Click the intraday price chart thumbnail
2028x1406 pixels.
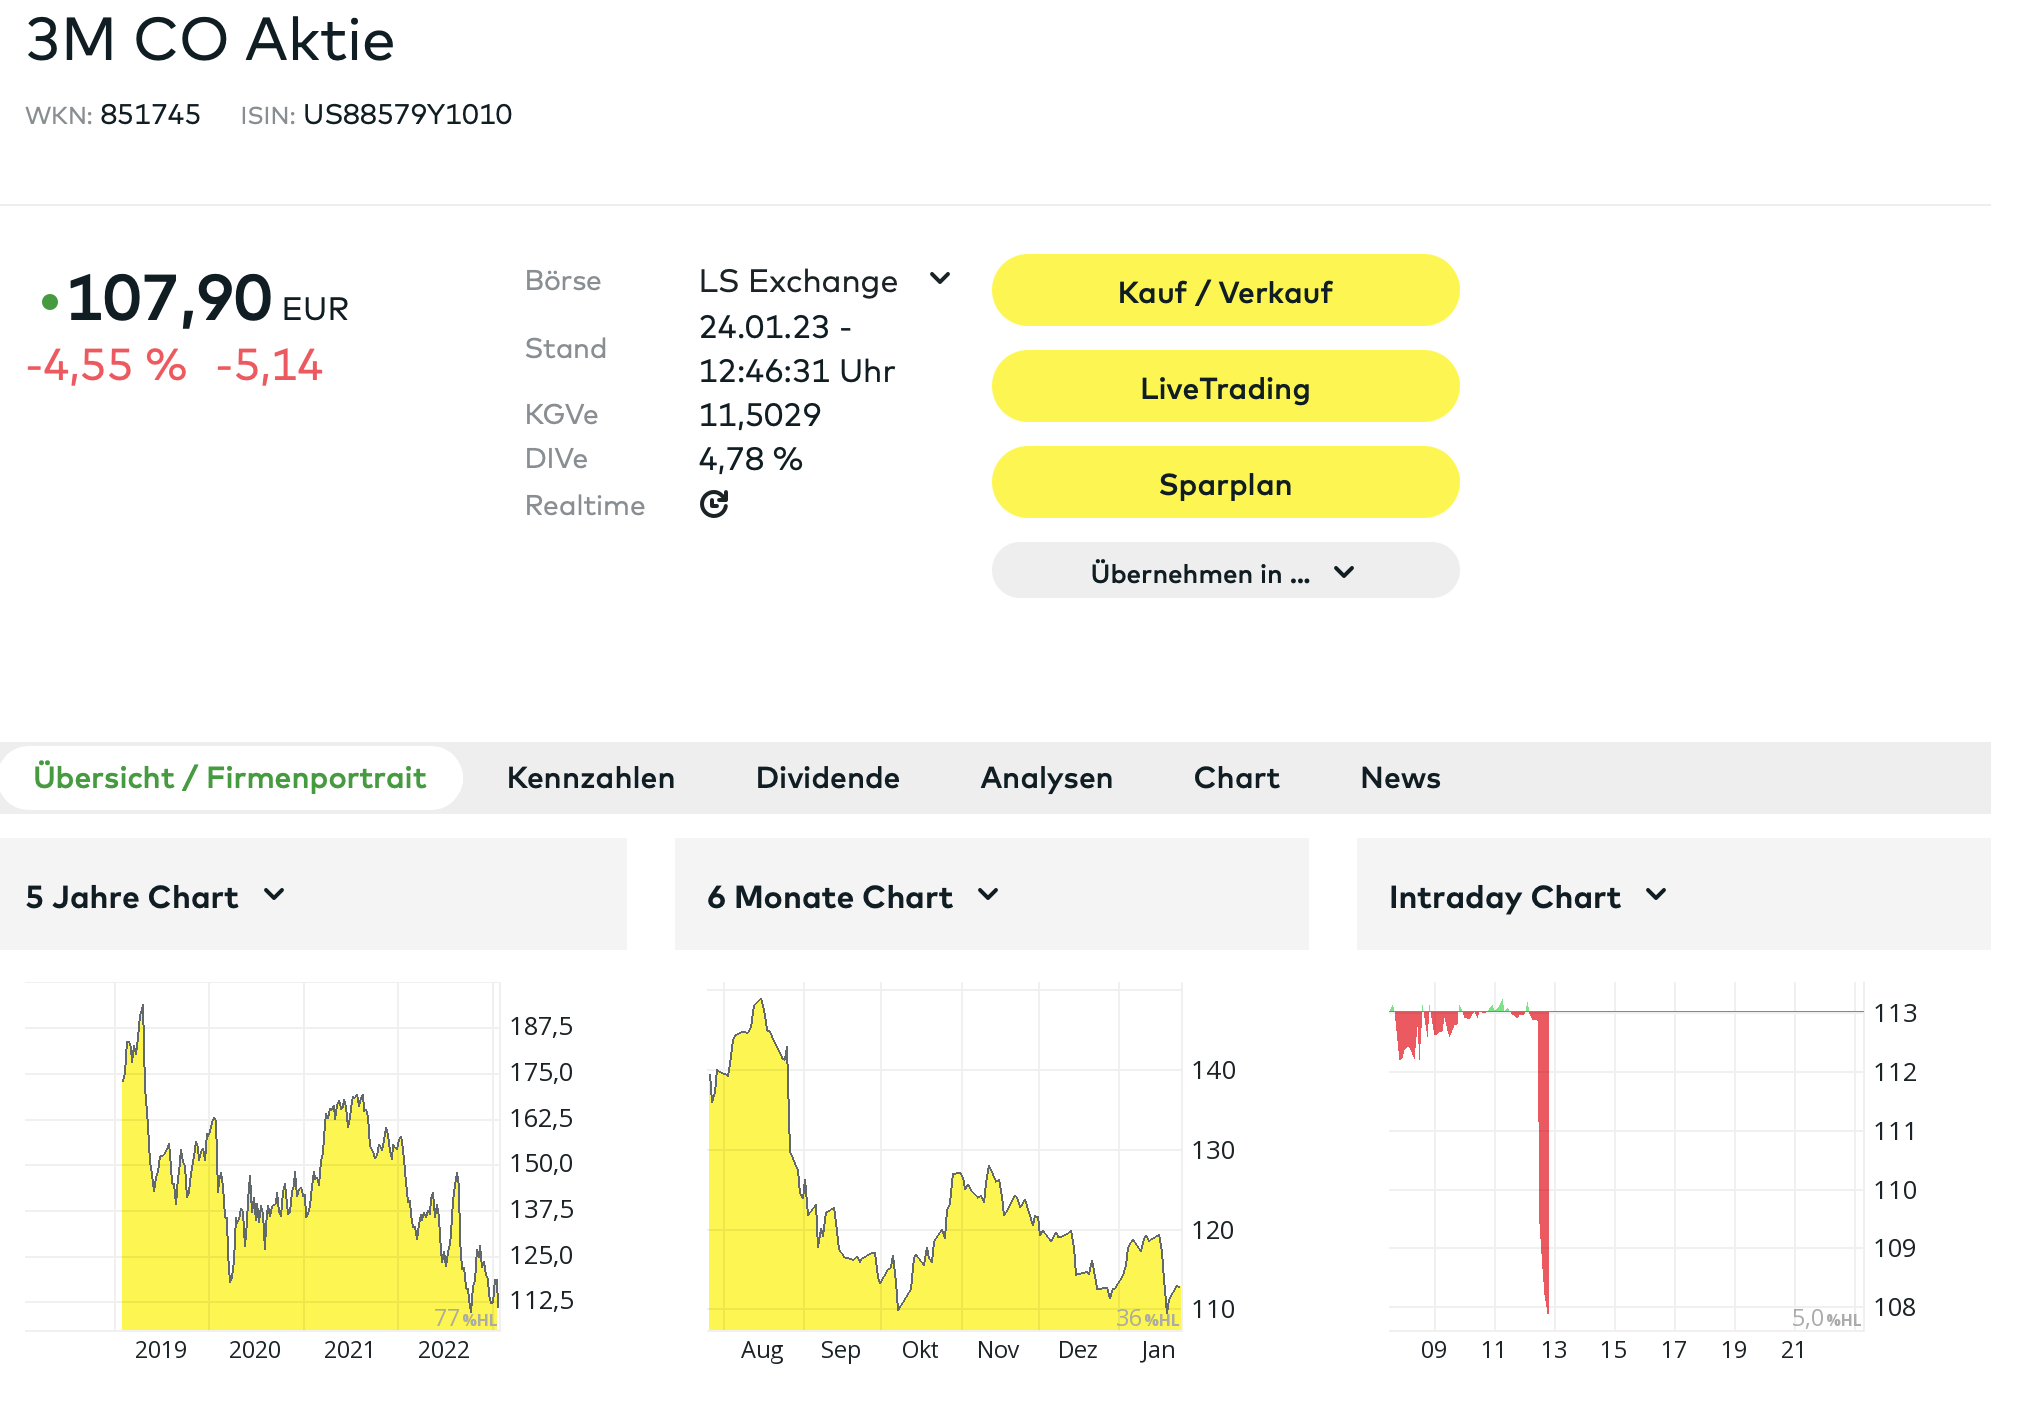pos(1625,1160)
